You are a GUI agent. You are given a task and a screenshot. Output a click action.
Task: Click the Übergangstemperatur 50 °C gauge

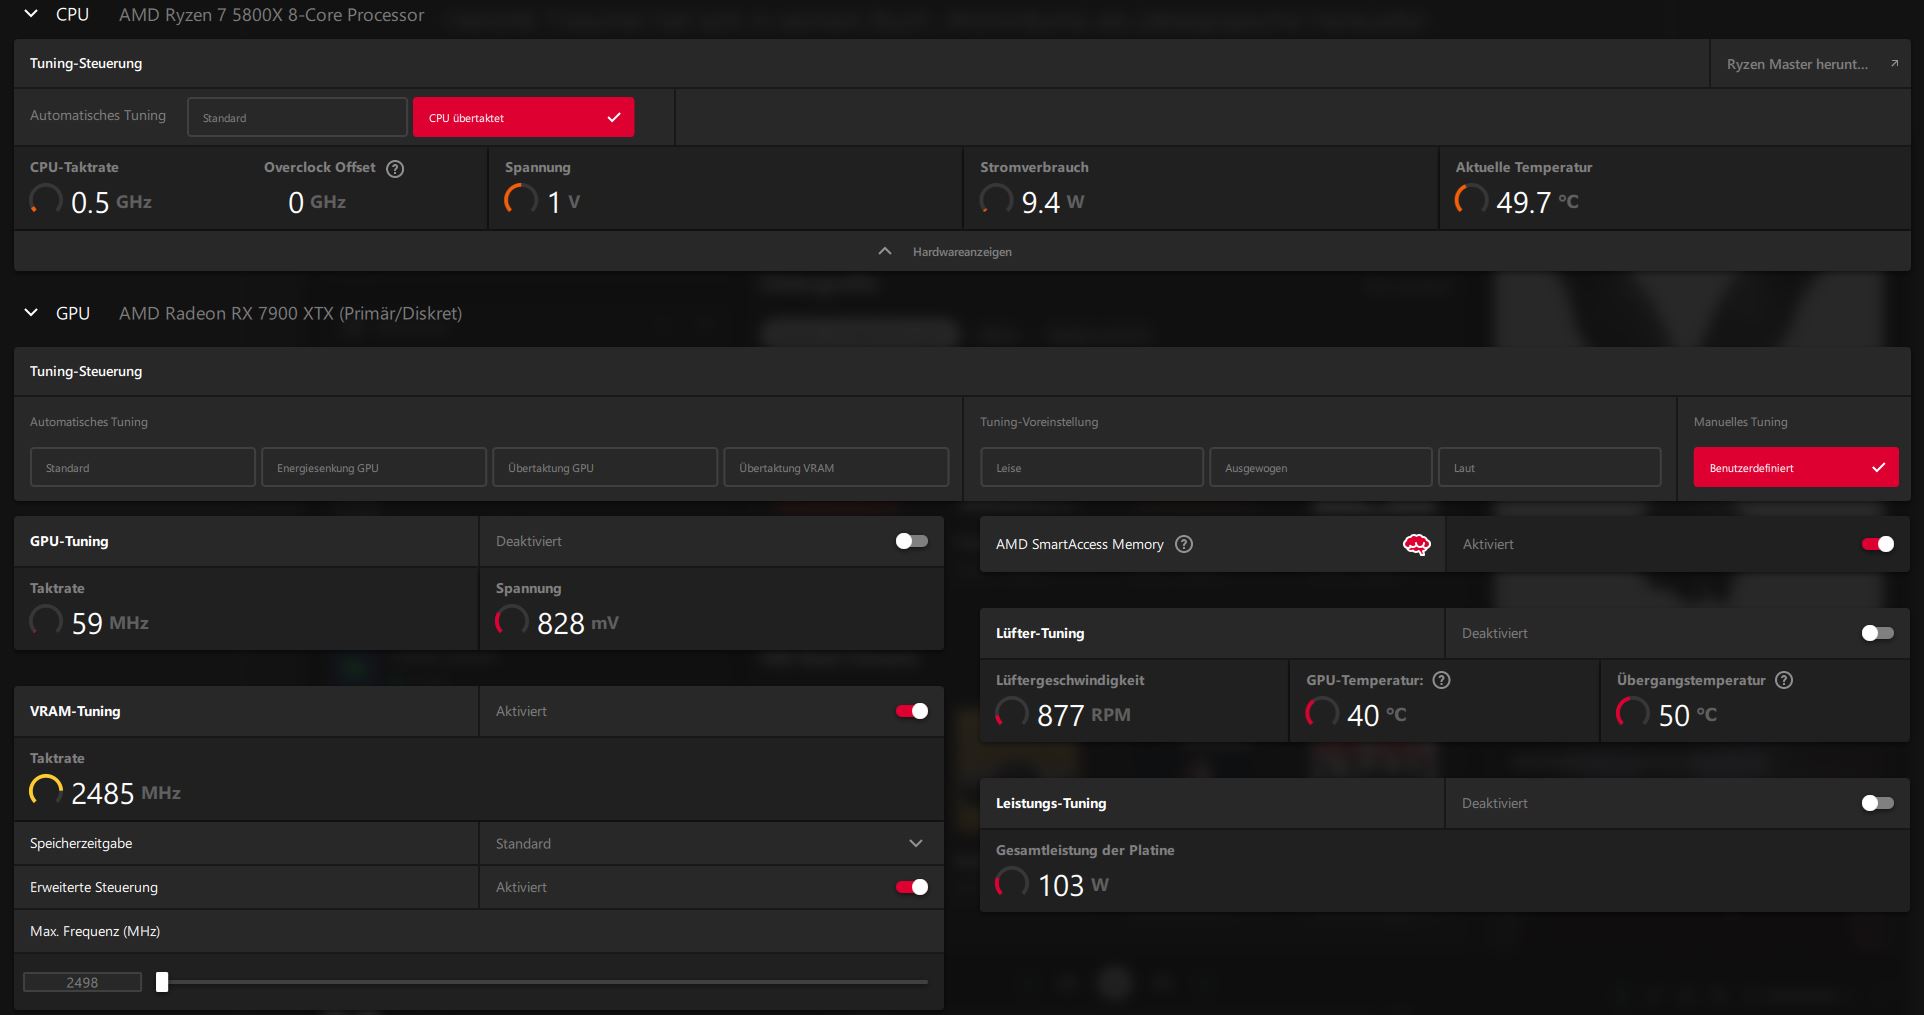click(1633, 713)
